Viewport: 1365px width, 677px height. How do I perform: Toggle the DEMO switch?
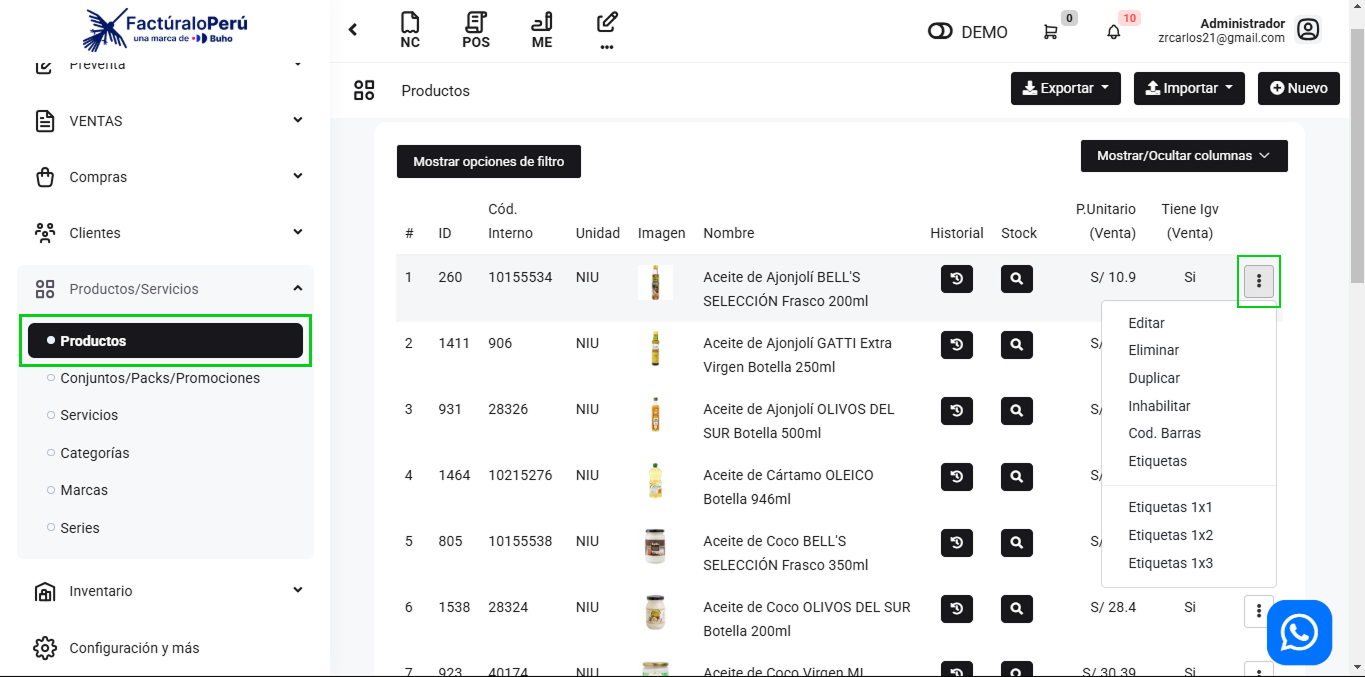[940, 32]
